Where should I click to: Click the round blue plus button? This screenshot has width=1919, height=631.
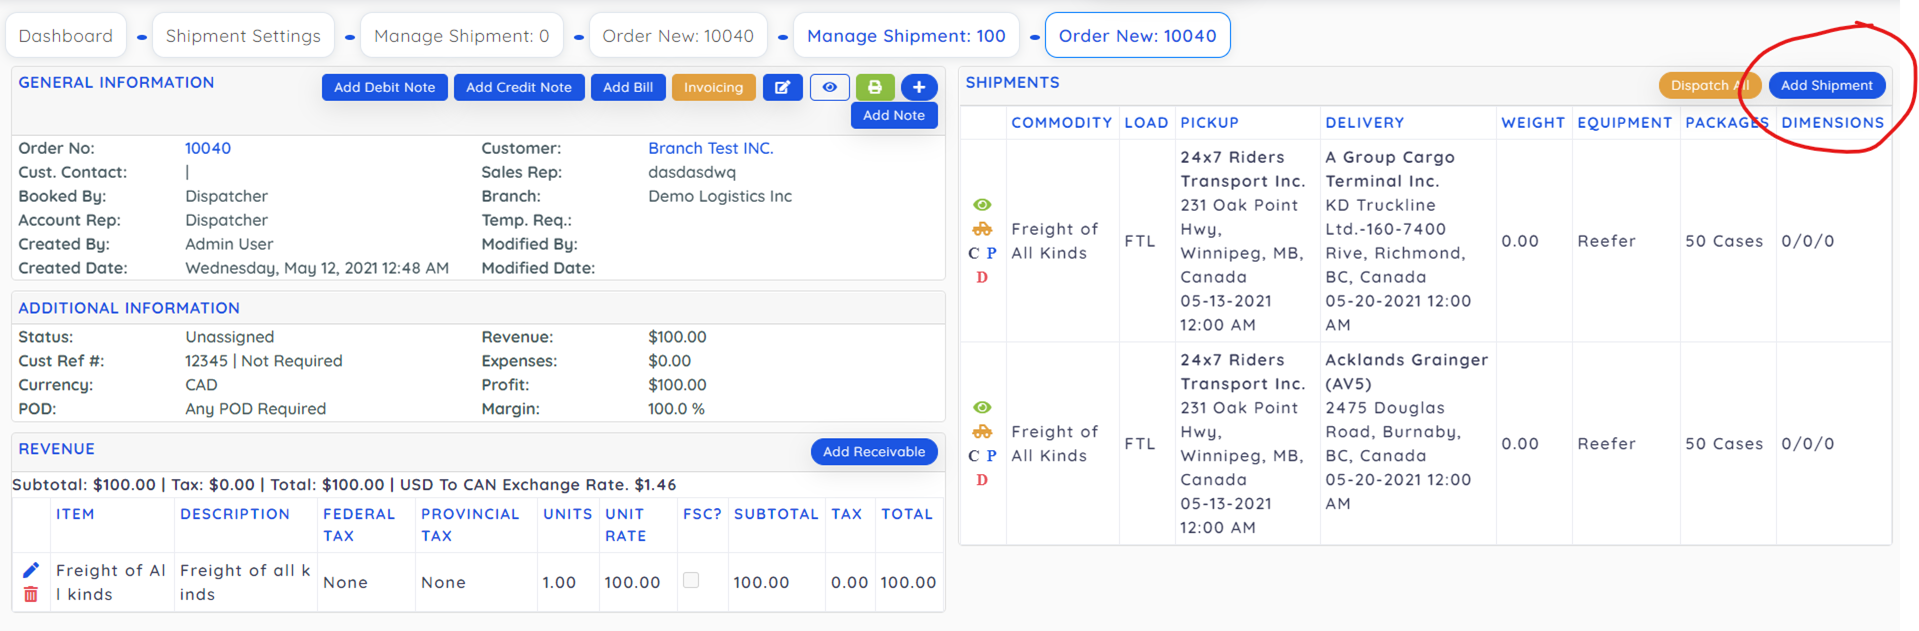(918, 88)
